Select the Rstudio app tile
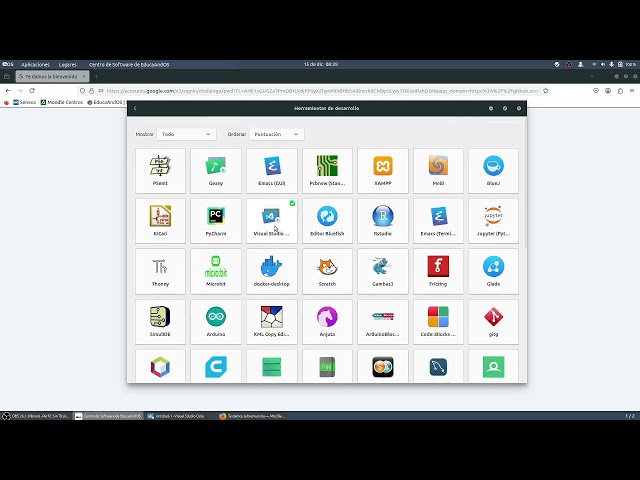The height and width of the screenshot is (480, 640). click(x=383, y=221)
